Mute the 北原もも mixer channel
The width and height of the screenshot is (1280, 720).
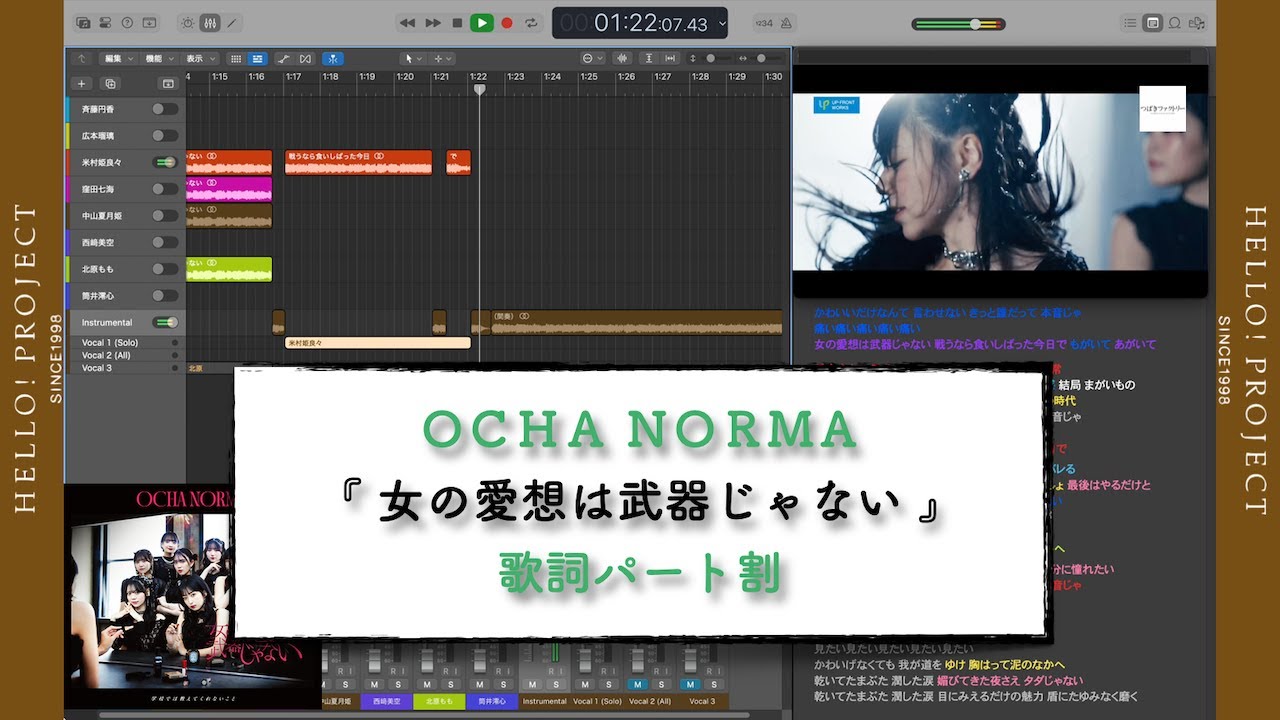click(x=427, y=684)
